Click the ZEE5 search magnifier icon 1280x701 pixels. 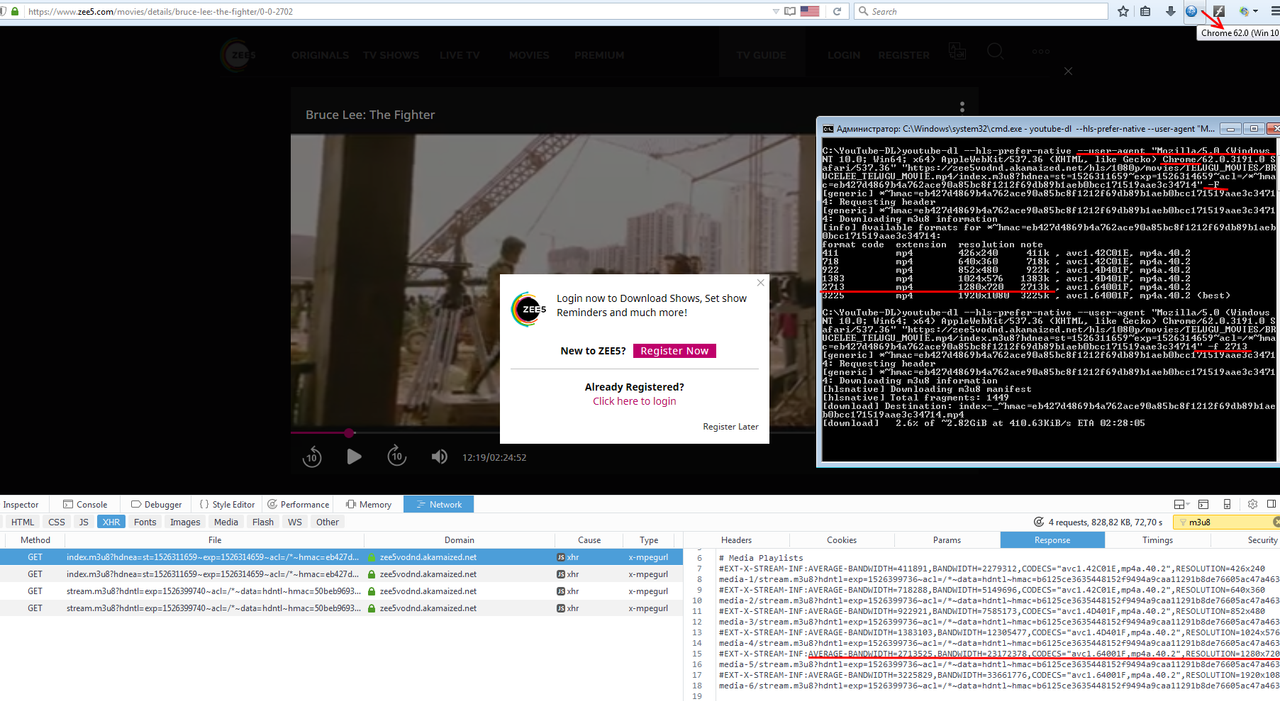[995, 52]
